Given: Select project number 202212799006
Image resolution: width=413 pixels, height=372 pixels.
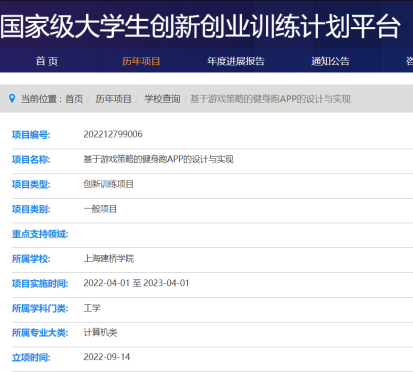Looking at the screenshot, I should [x=113, y=134].
